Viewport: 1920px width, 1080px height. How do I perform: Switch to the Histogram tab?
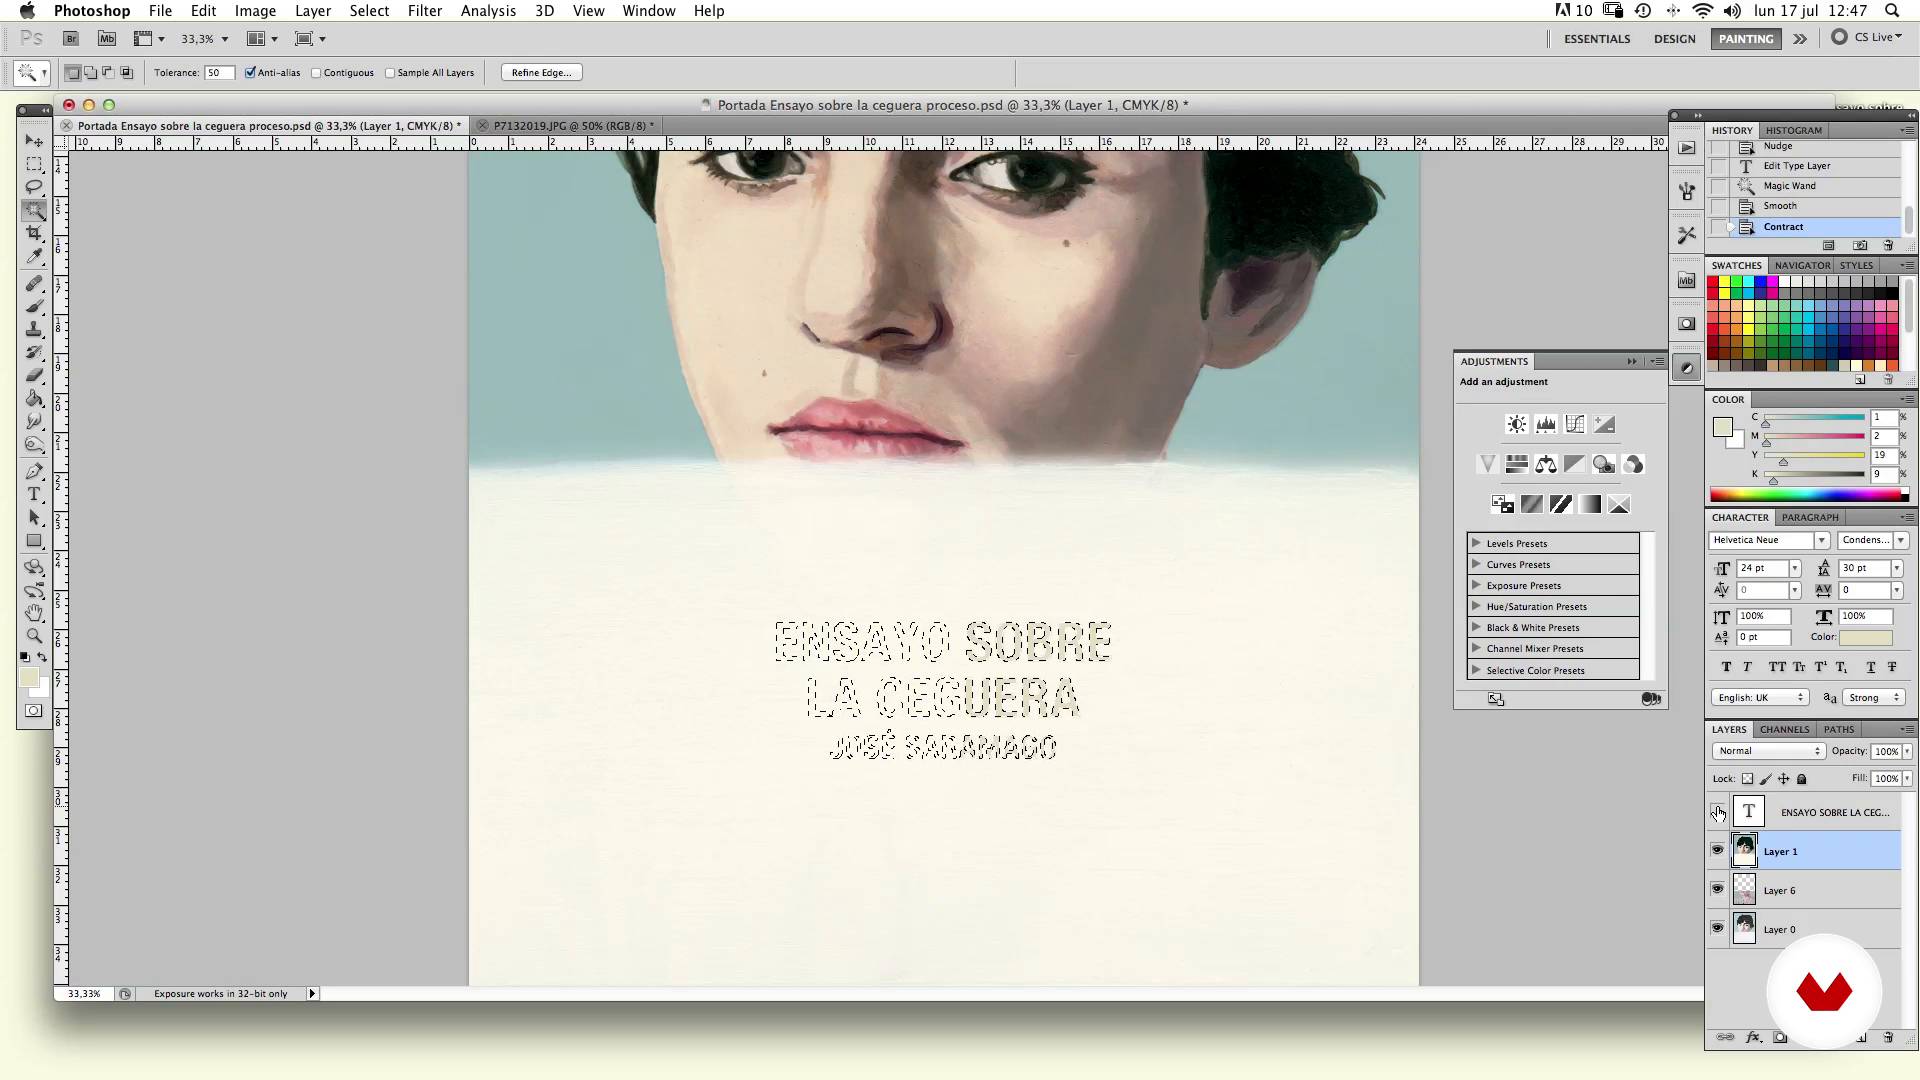pyautogui.click(x=1793, y=130)
